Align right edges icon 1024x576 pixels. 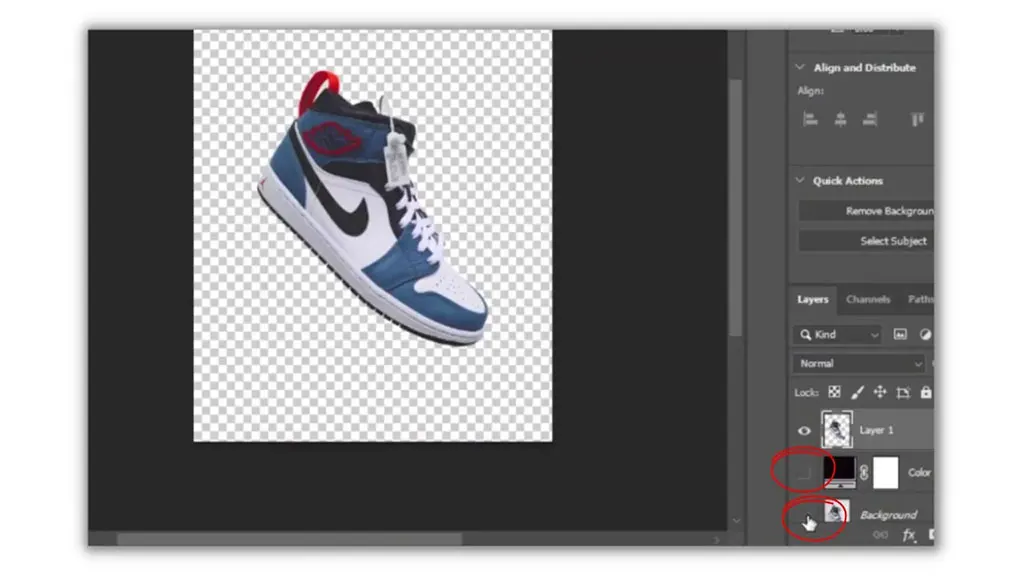pyautogui.click(x=870, y=119)
